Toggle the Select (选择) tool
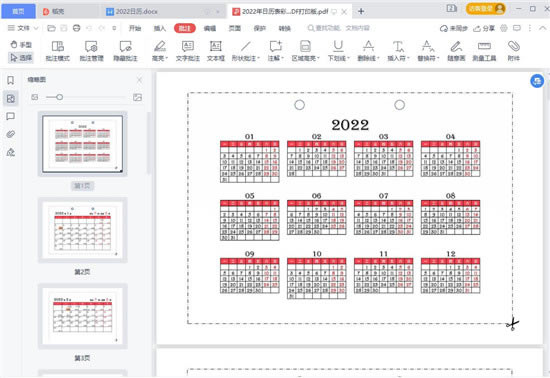Screen dimensions: 550x378 tap(21, 58)
